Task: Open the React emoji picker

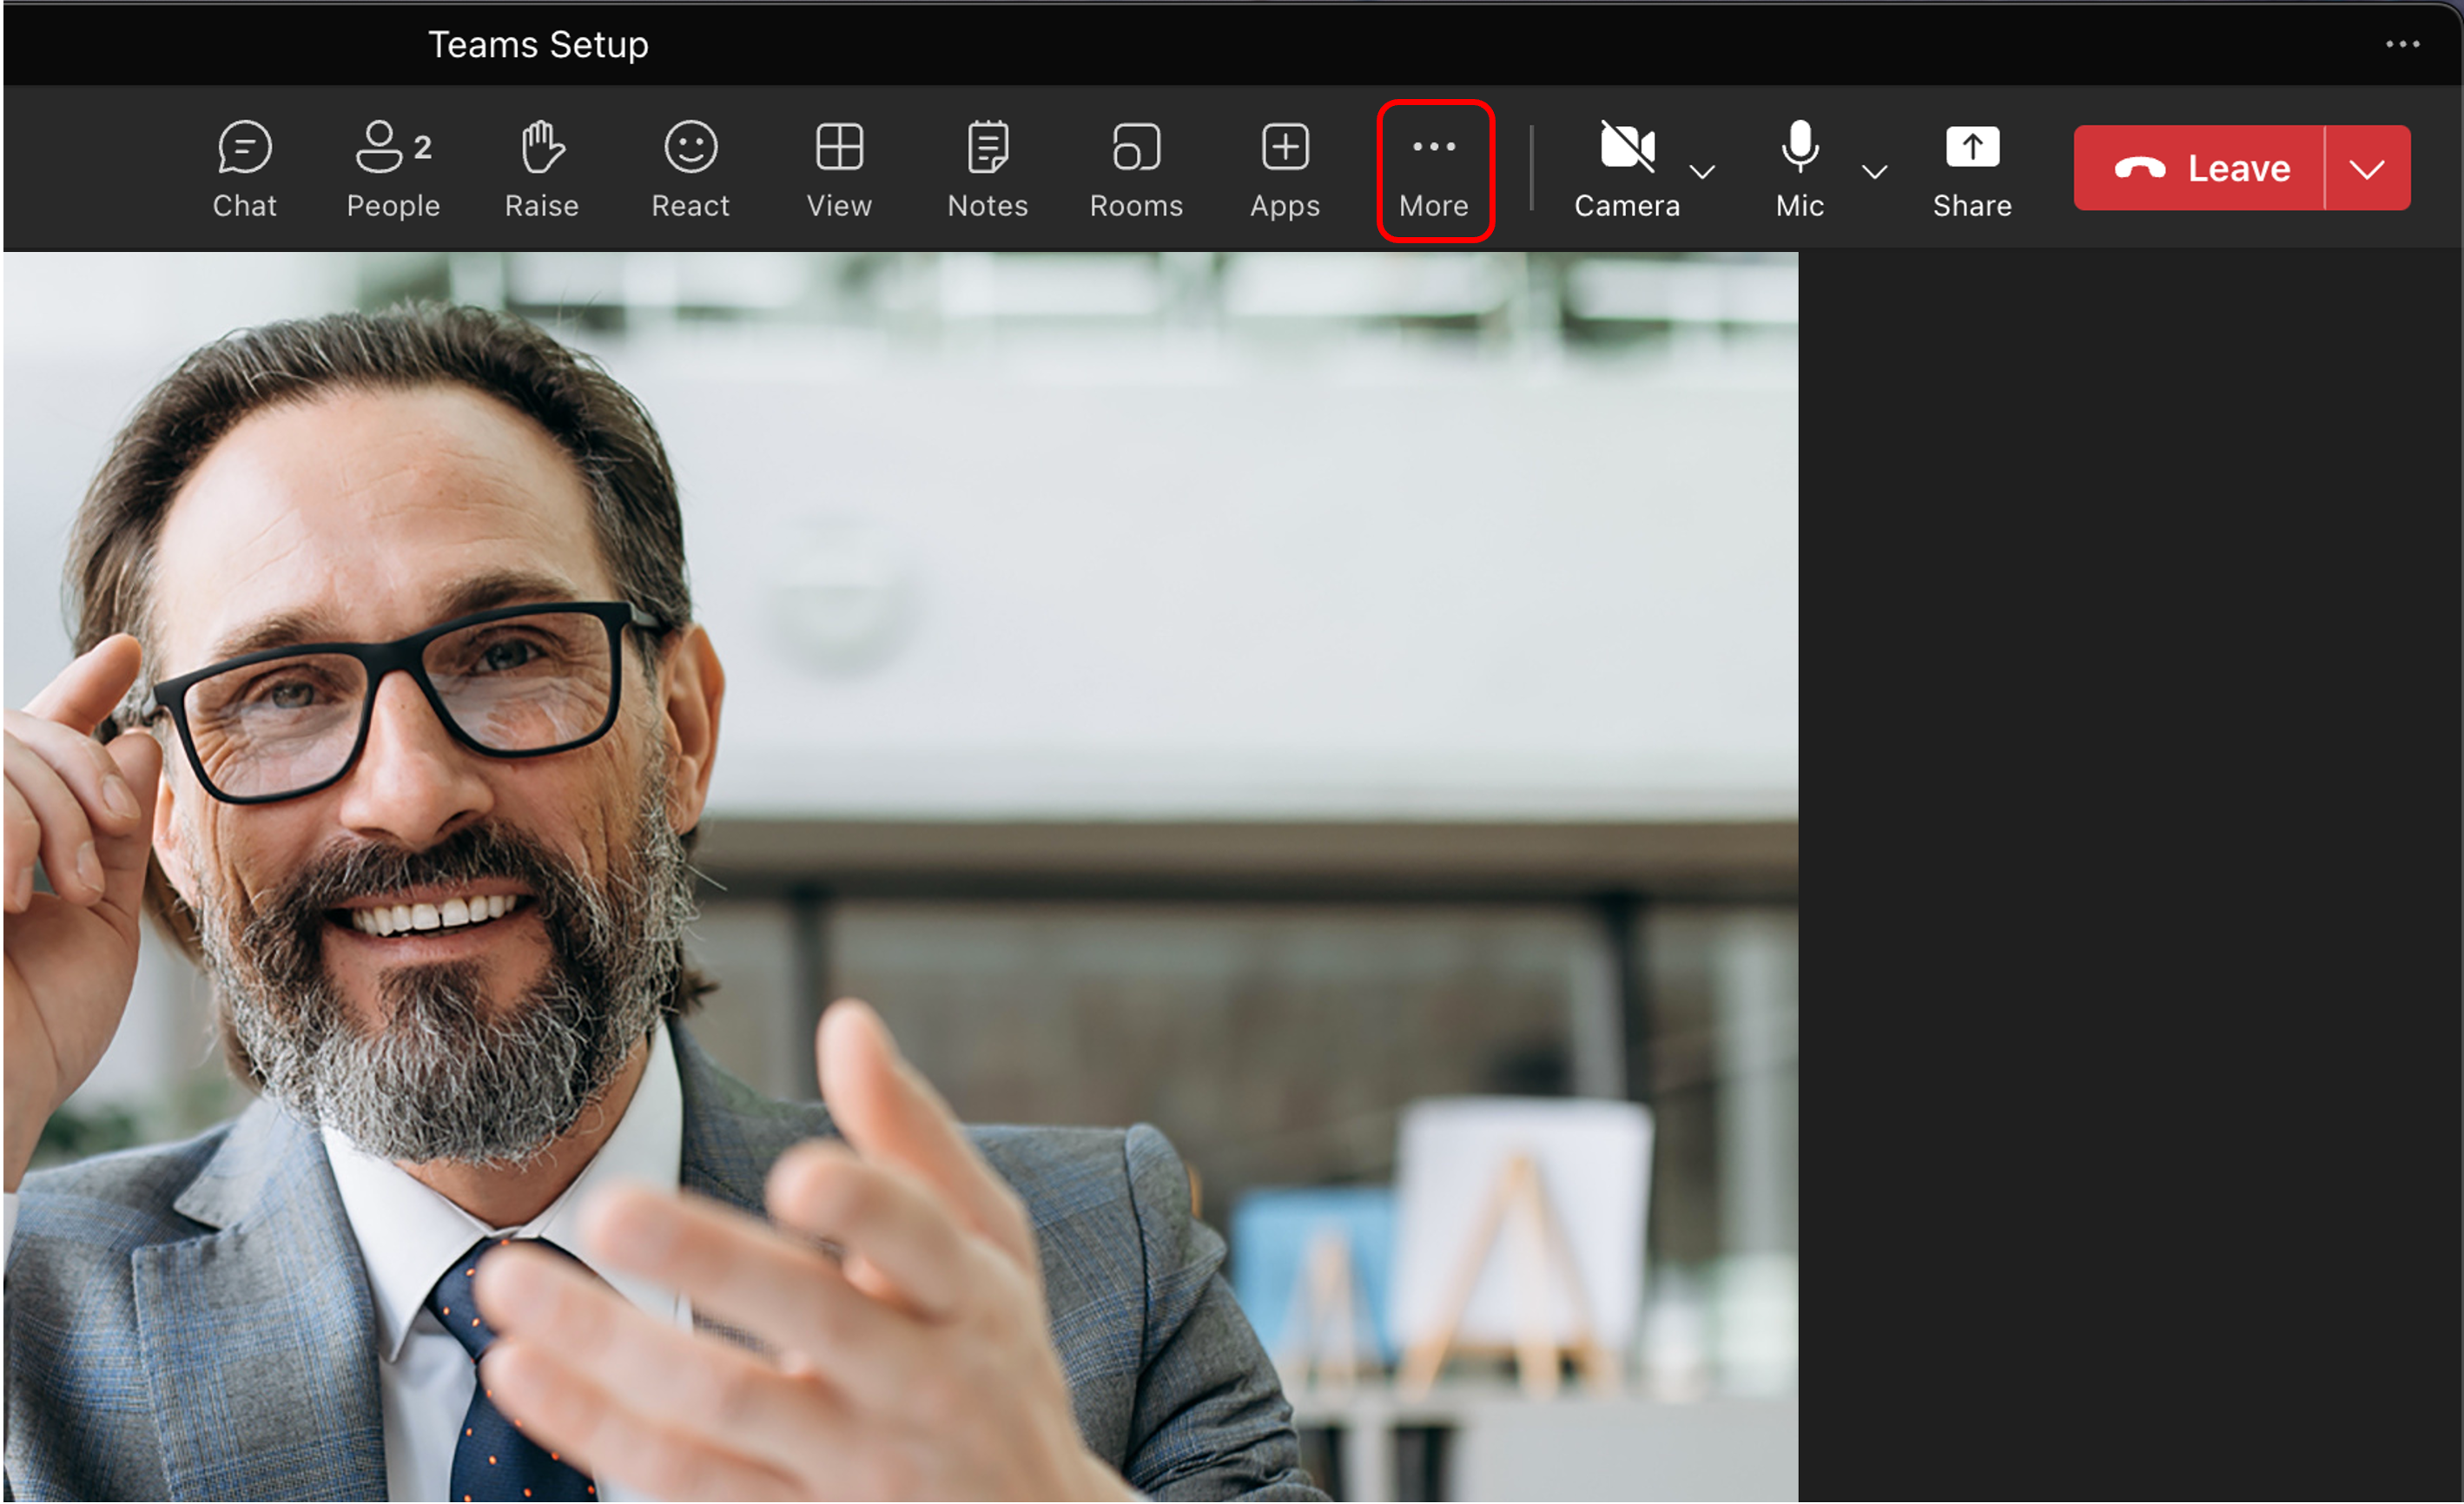Action: click(x=690, y=169)
